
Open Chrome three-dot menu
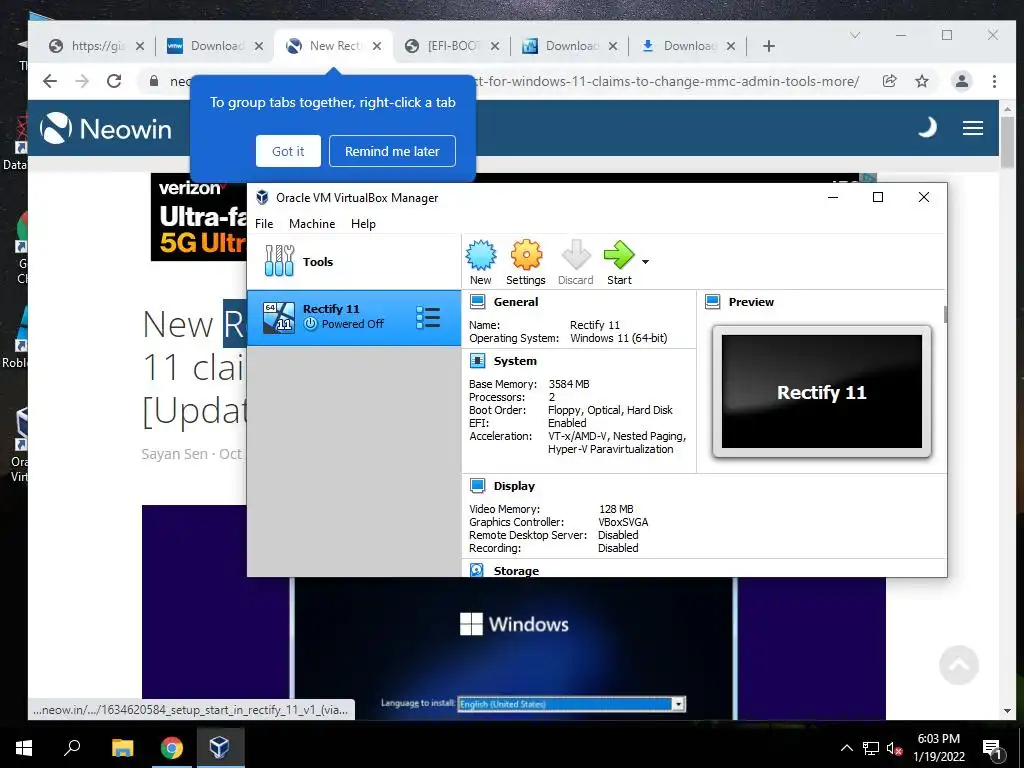point(994,81)
